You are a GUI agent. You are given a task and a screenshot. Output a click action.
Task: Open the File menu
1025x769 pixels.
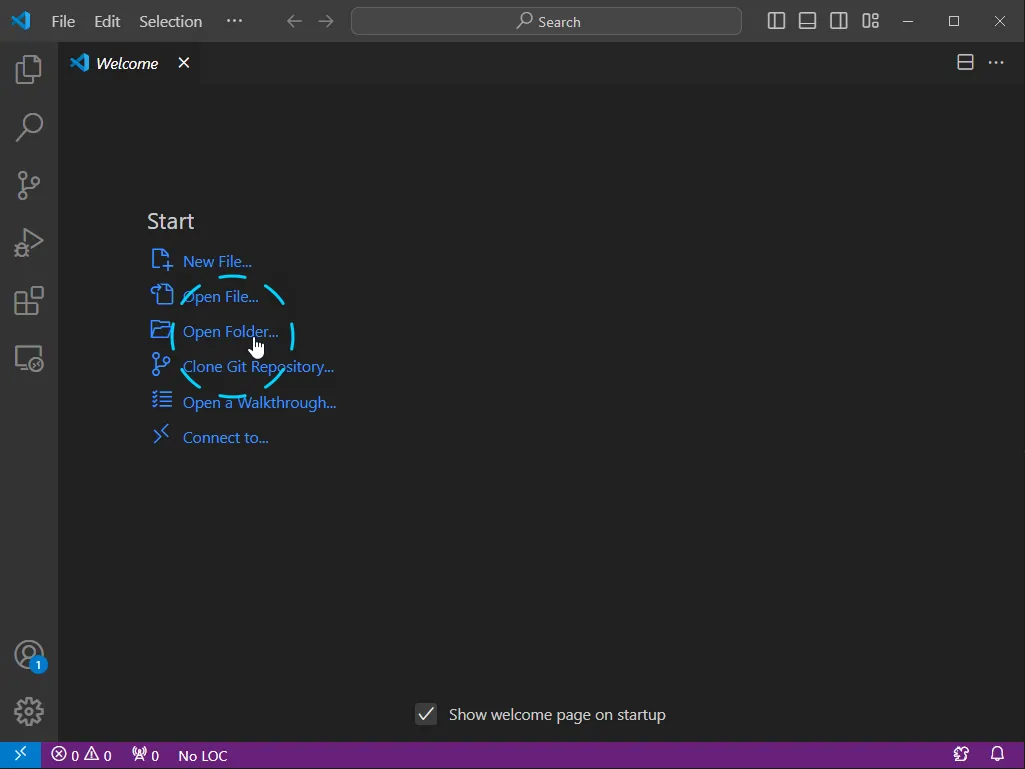[x=63, y=21]
